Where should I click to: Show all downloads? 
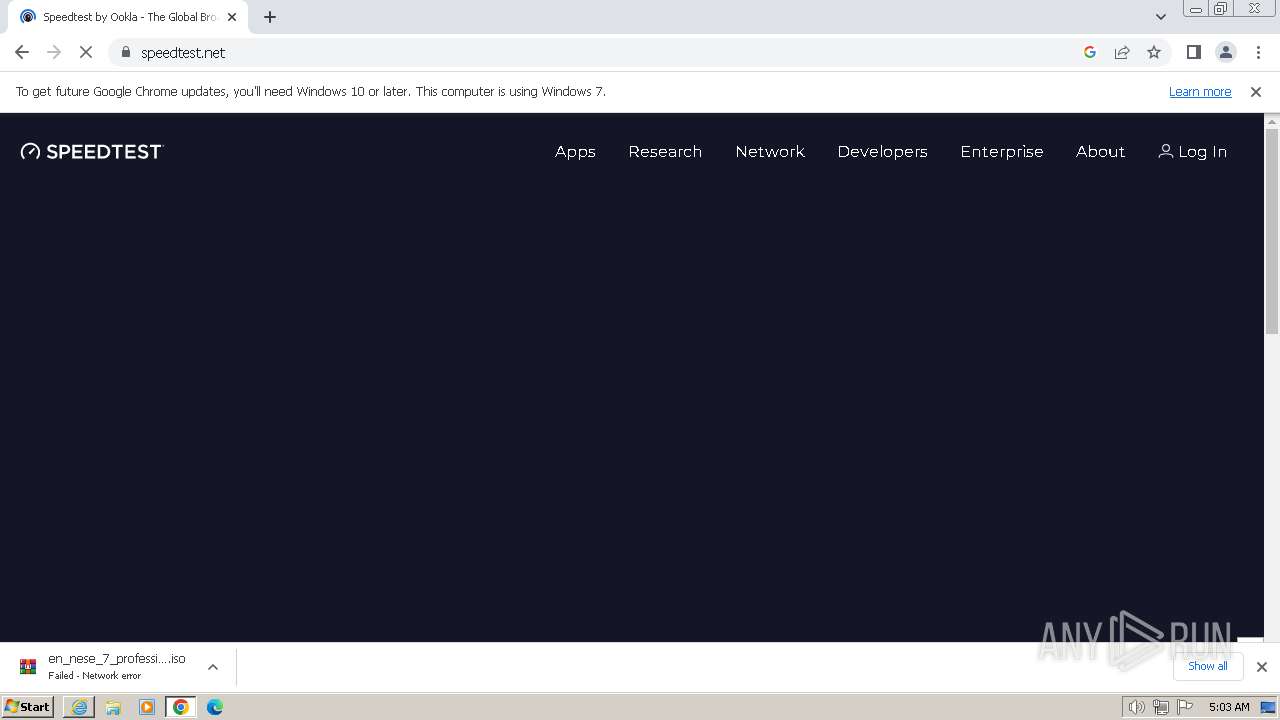click(x=1207, y=666)
